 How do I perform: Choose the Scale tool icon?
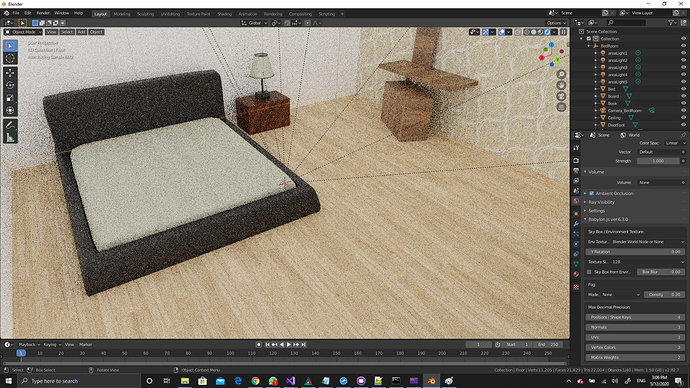(10, 98)
